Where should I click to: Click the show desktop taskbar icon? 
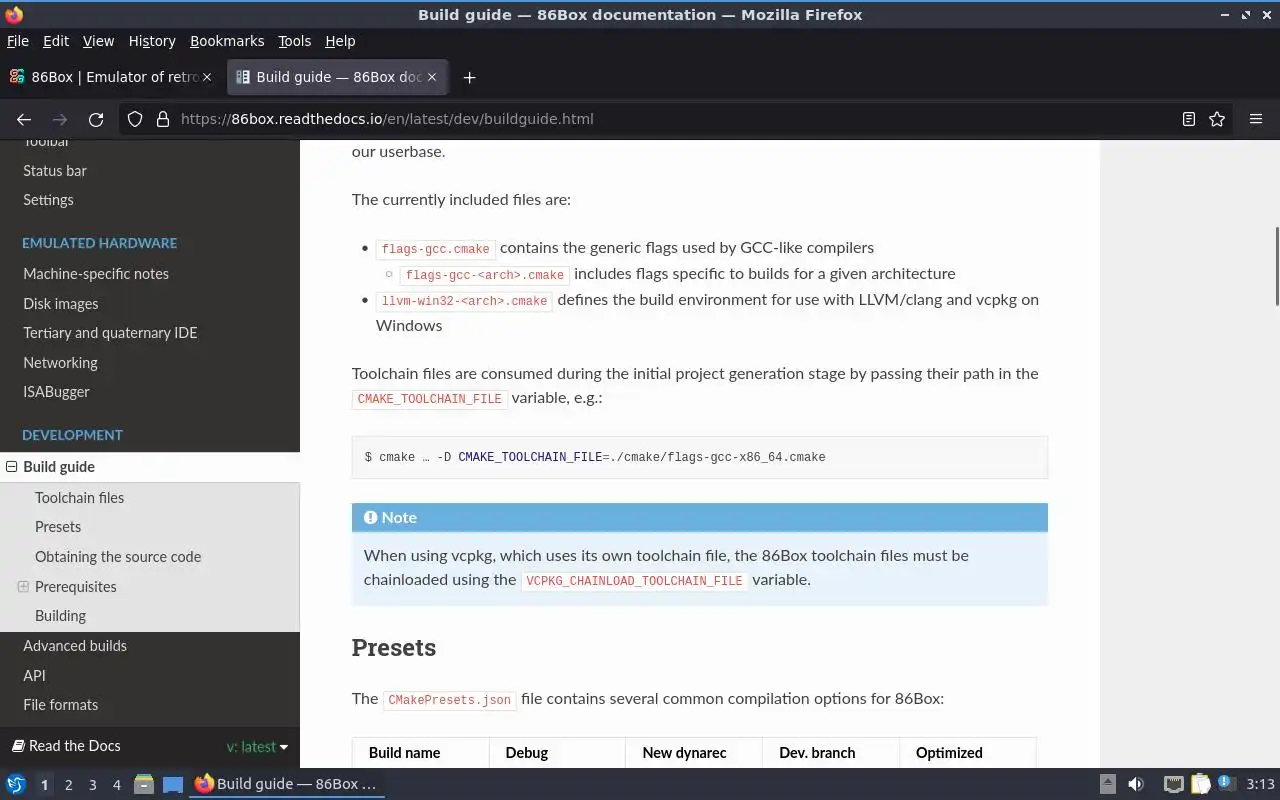pyautogui.click(x=172, y=784)
